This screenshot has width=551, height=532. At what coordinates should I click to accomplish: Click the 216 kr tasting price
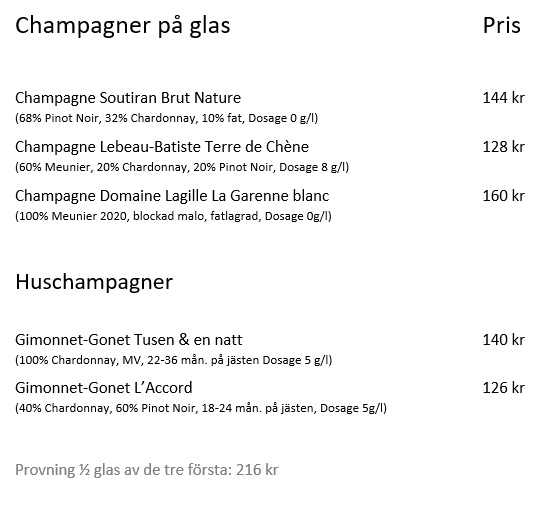[257, 470]
